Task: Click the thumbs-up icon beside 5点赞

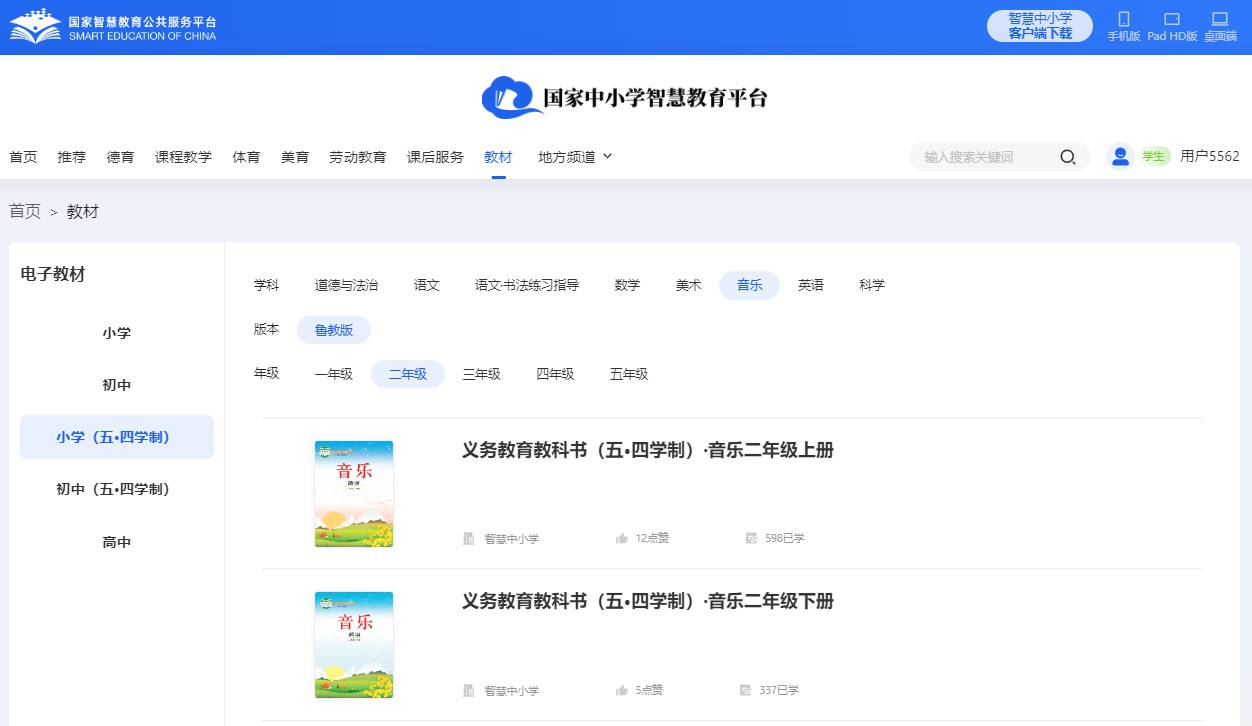Action: tap(622, 690)
